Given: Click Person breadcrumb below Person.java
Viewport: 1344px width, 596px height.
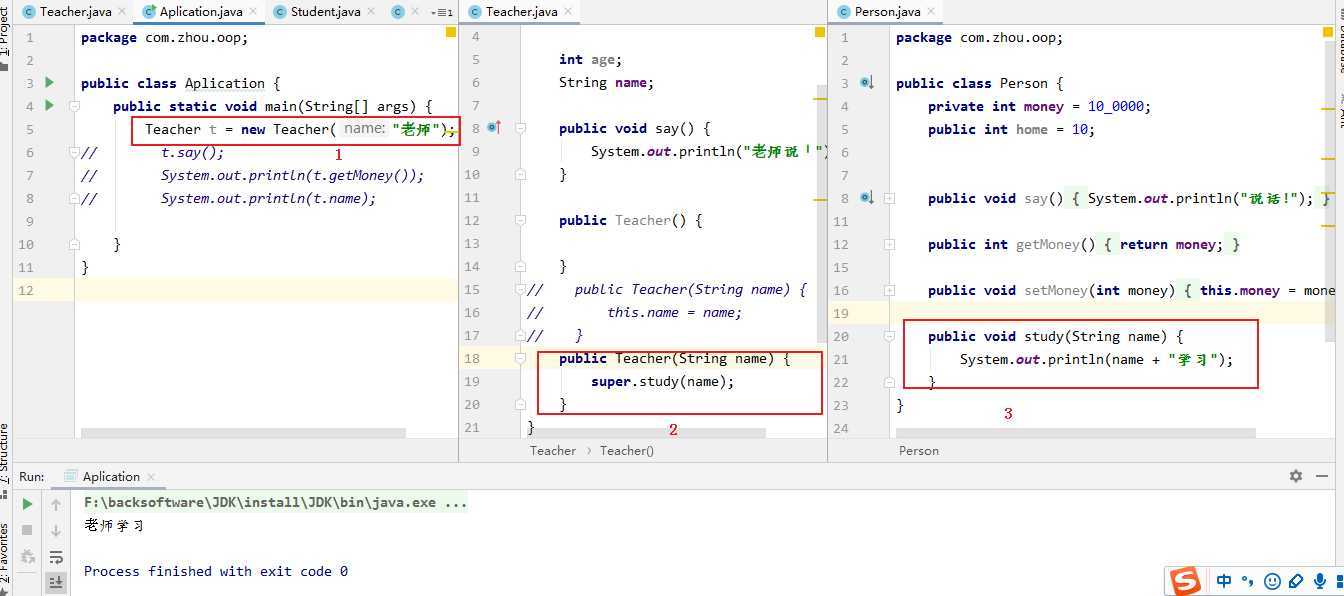Looking at the screenshot, I should (918, 451).
